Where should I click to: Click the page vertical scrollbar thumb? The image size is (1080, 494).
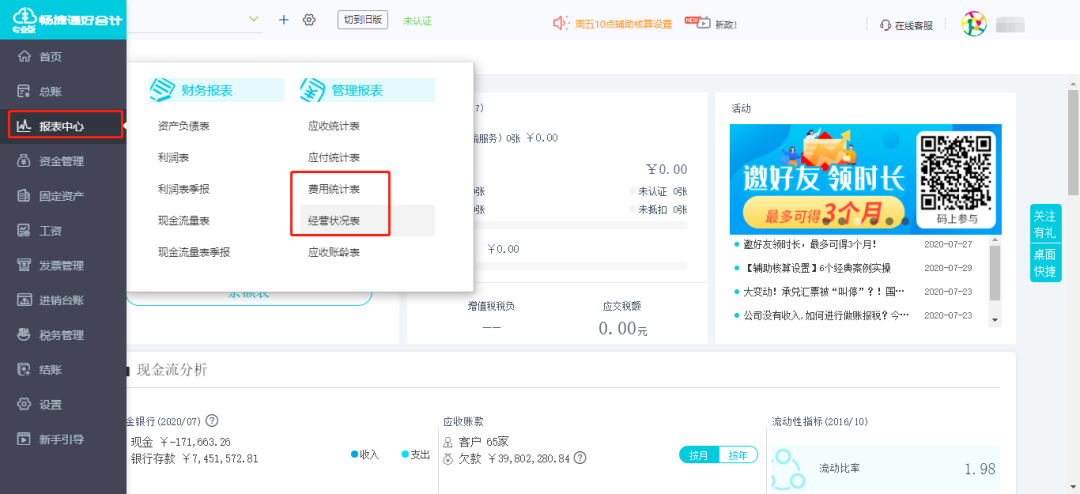click(1073, 143)
